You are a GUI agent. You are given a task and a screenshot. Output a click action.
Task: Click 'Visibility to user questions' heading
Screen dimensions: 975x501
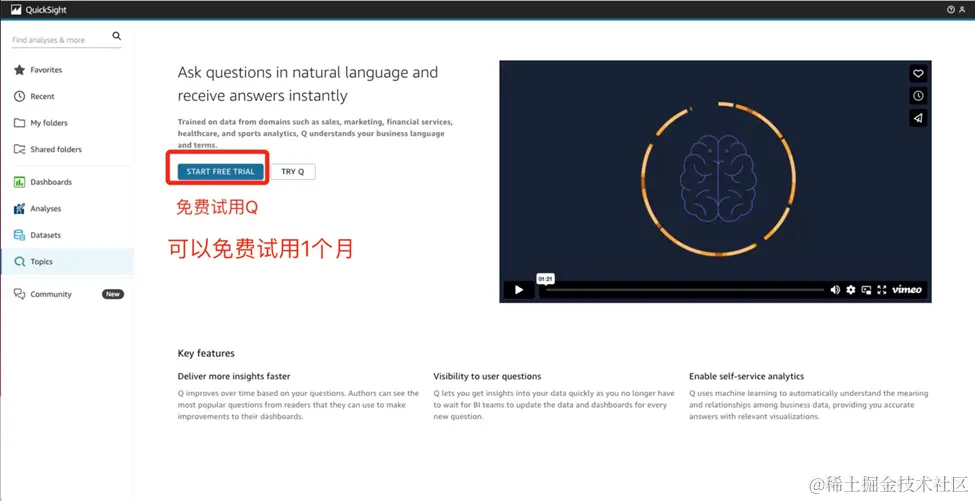pyautogui.click(x=487, y=376)
